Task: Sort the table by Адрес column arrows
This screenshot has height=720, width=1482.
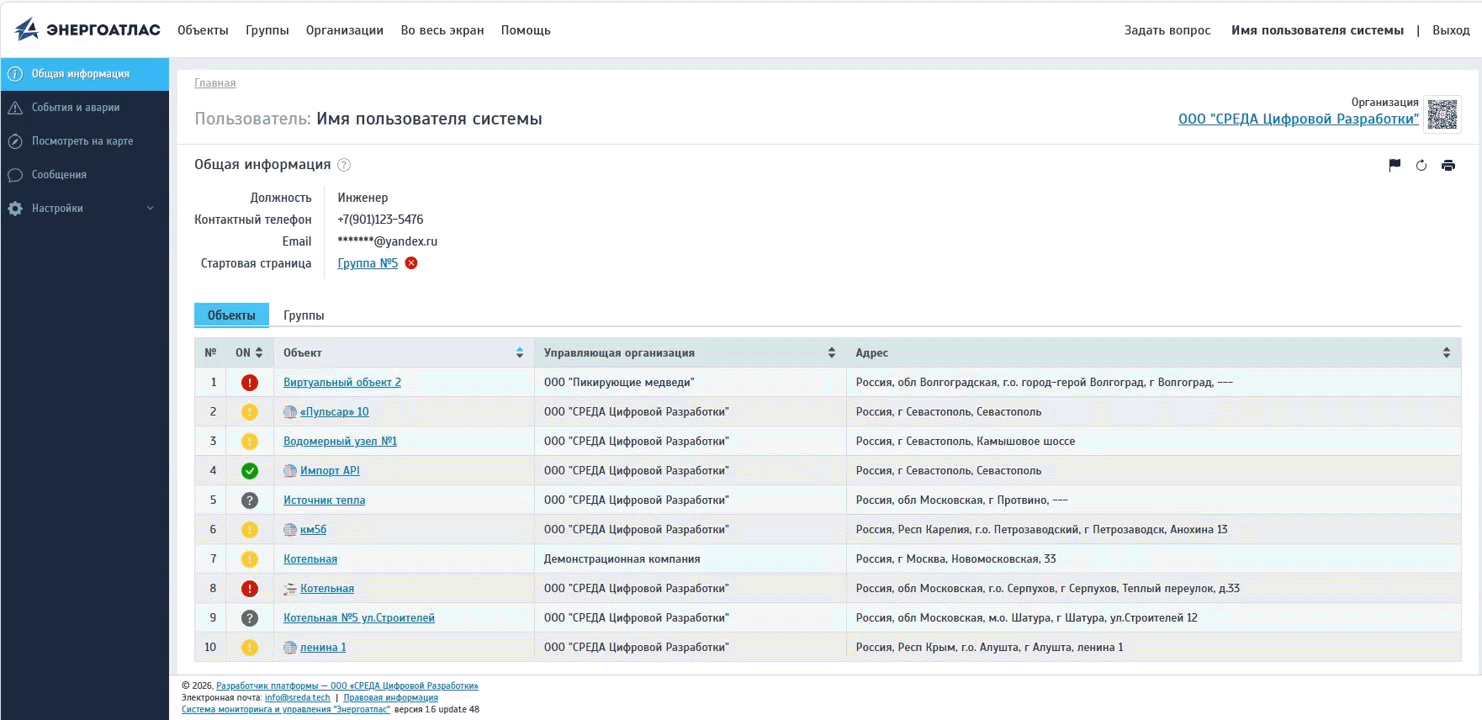Action: (1446, 353)
